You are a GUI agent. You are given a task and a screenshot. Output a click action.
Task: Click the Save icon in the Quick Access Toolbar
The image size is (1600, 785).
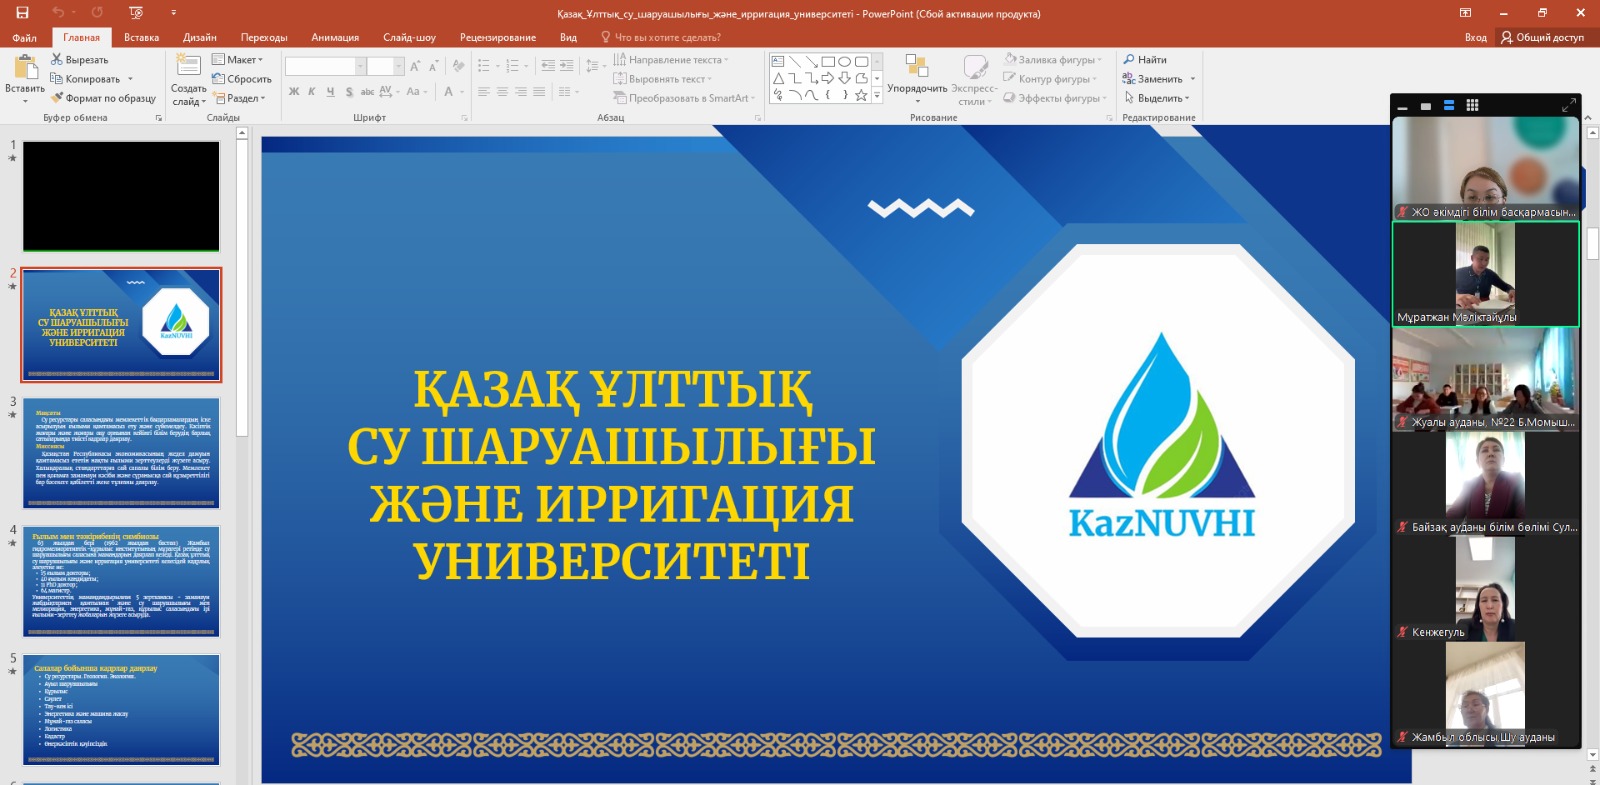23,13
